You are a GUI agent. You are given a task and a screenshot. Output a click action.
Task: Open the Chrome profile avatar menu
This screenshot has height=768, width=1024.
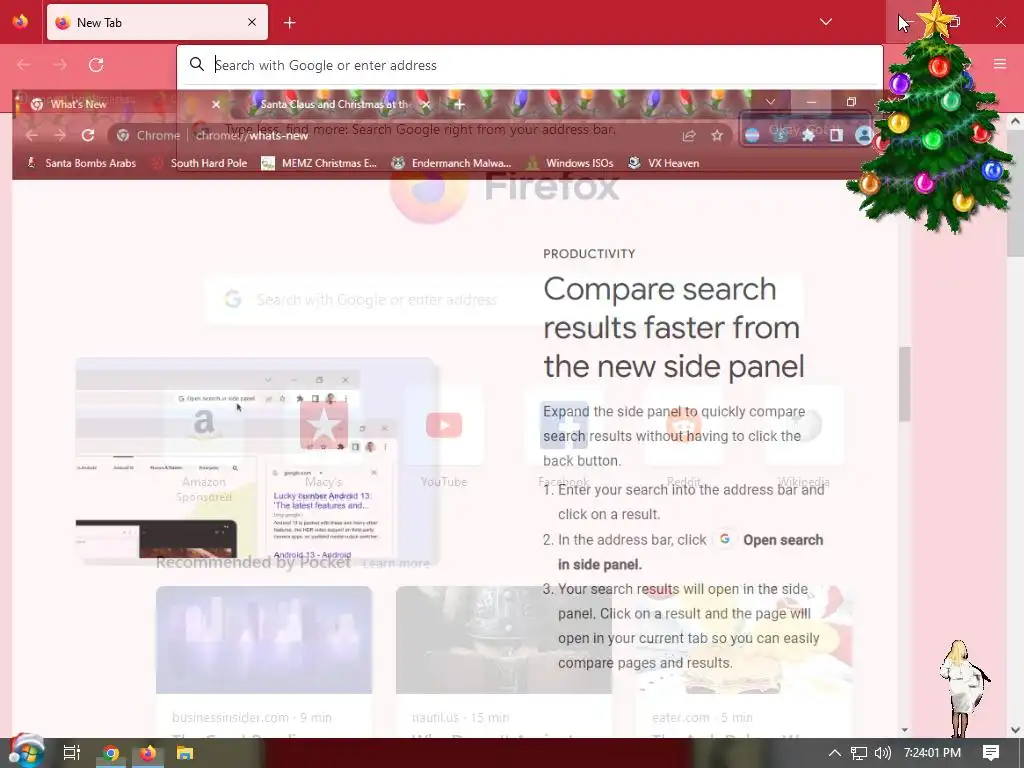(x=863, y=135)
